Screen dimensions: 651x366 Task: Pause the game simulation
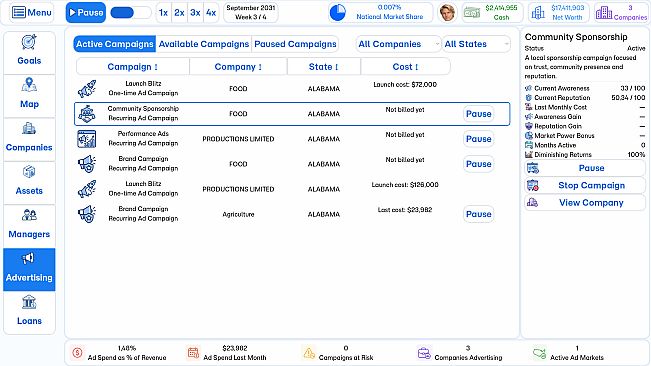pos(86,13)
